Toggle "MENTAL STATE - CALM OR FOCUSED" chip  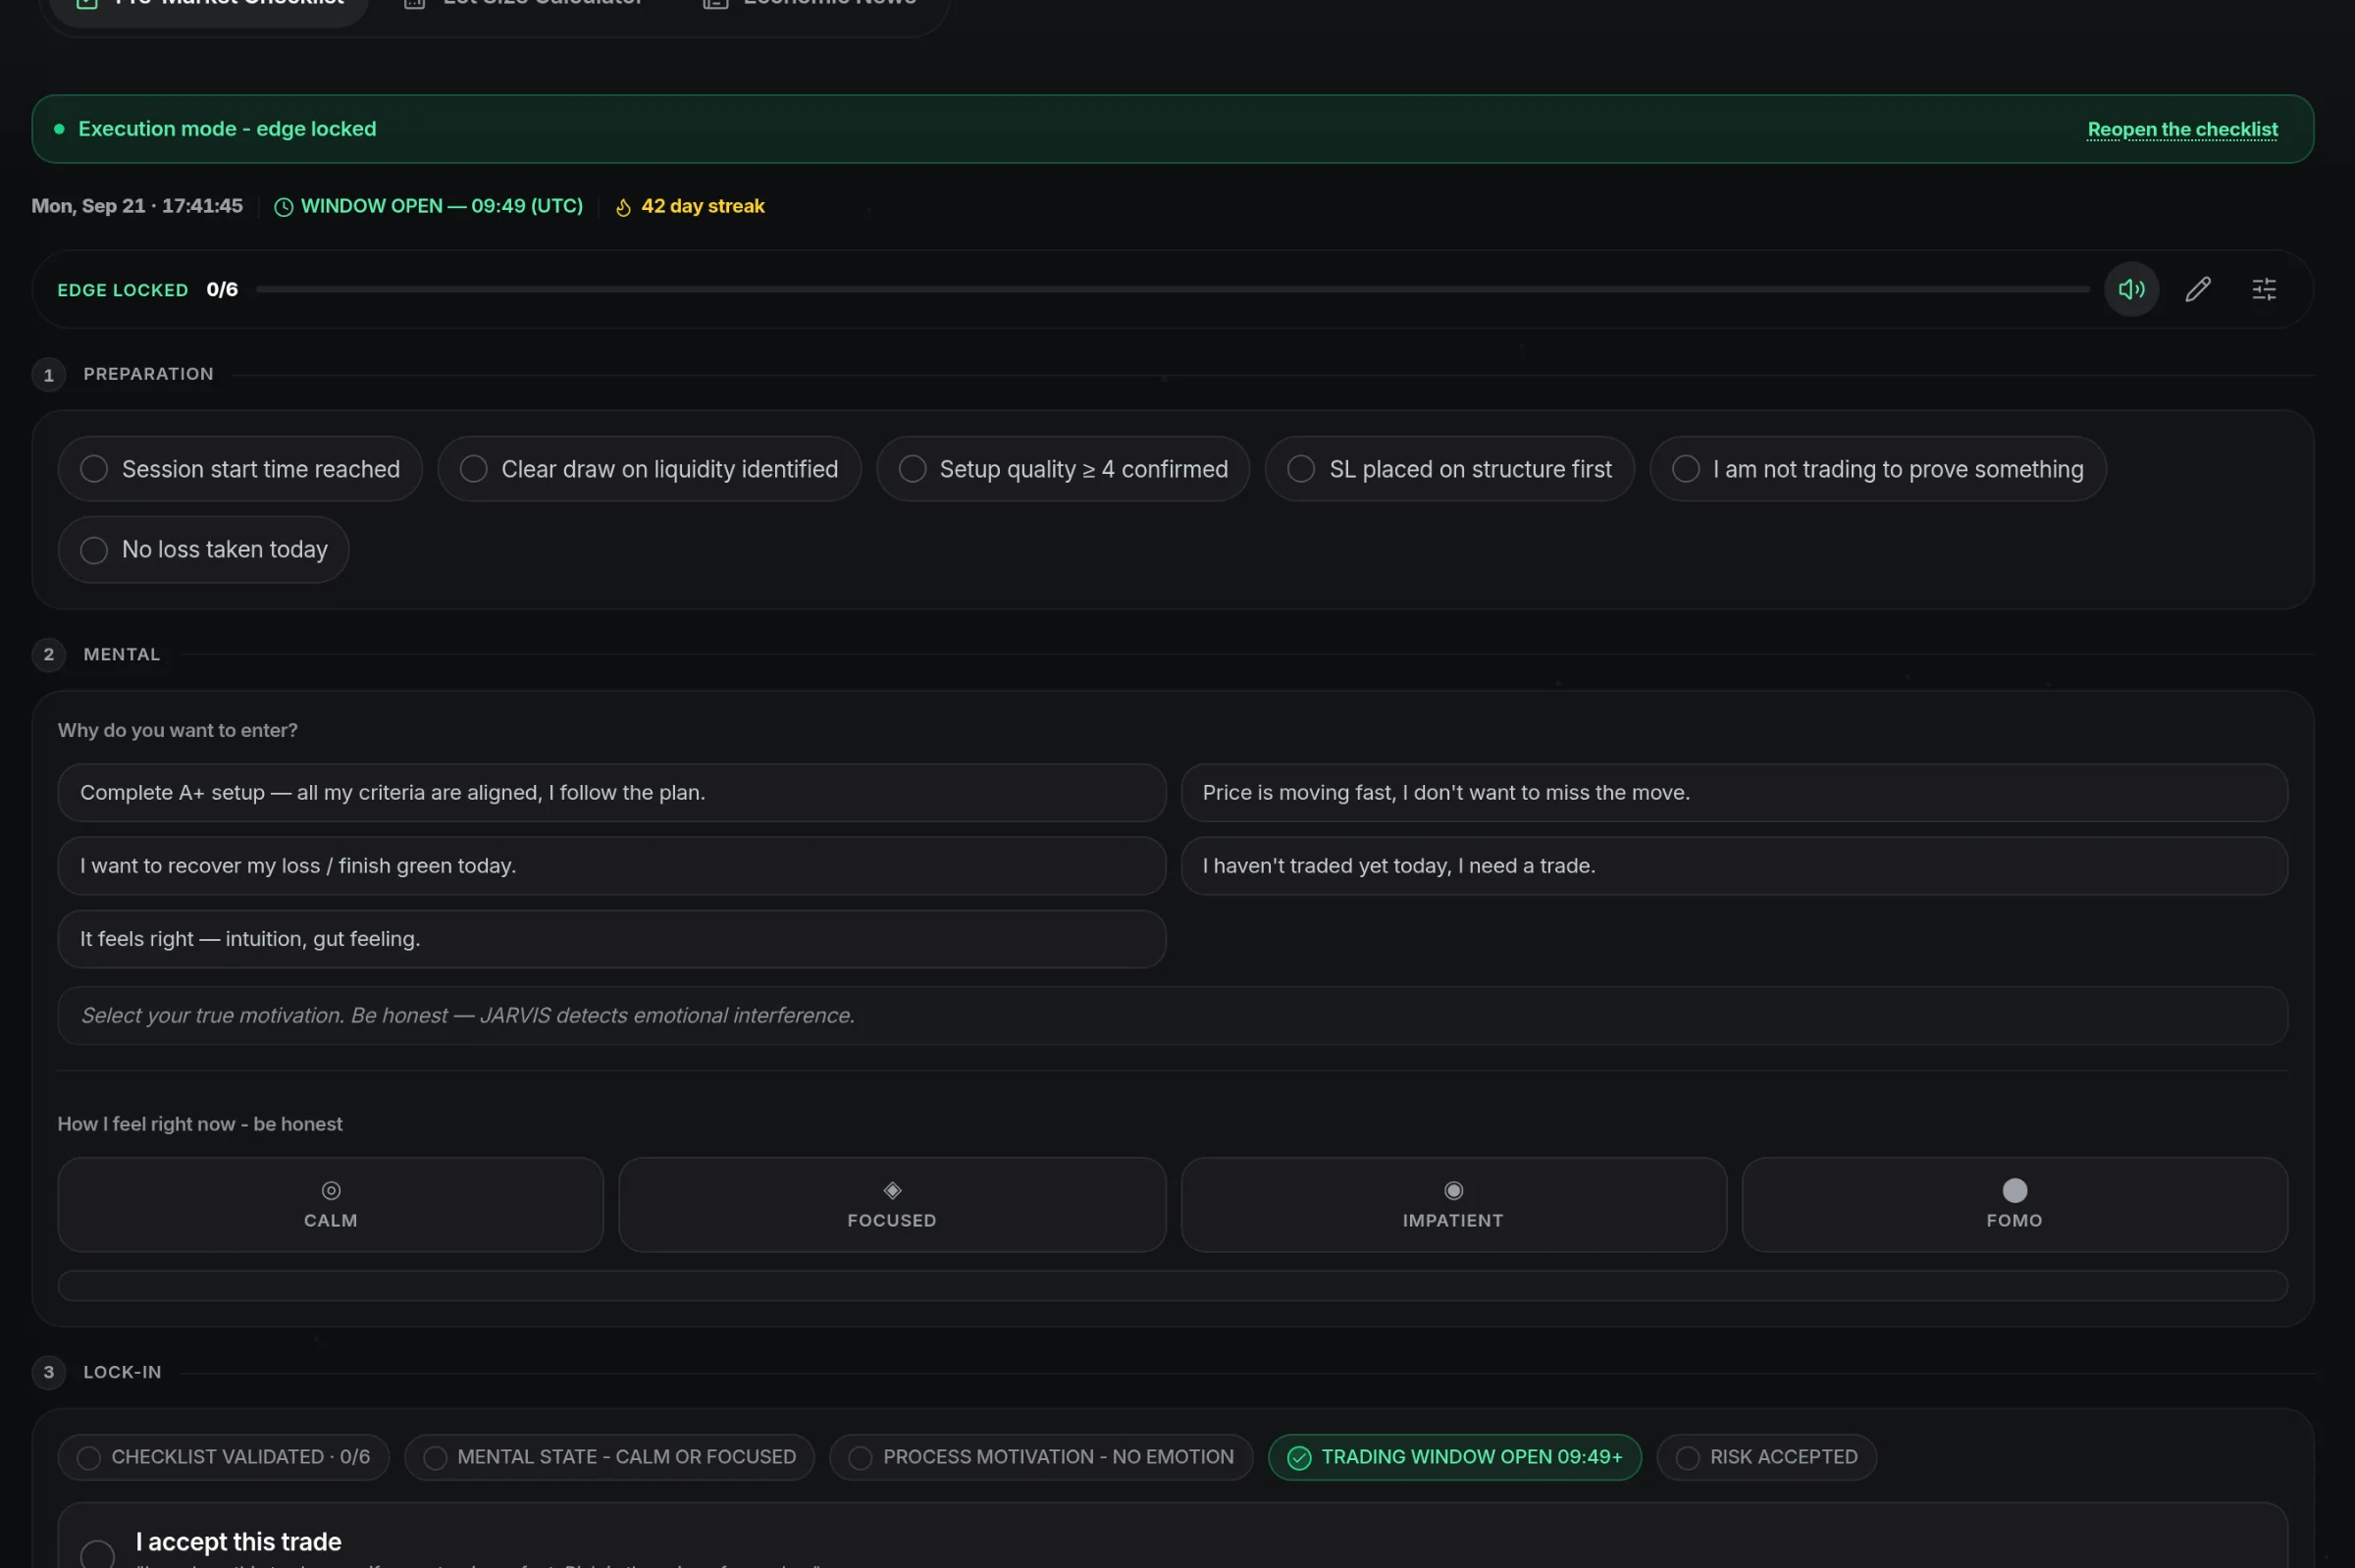(x=609, y=1458)
